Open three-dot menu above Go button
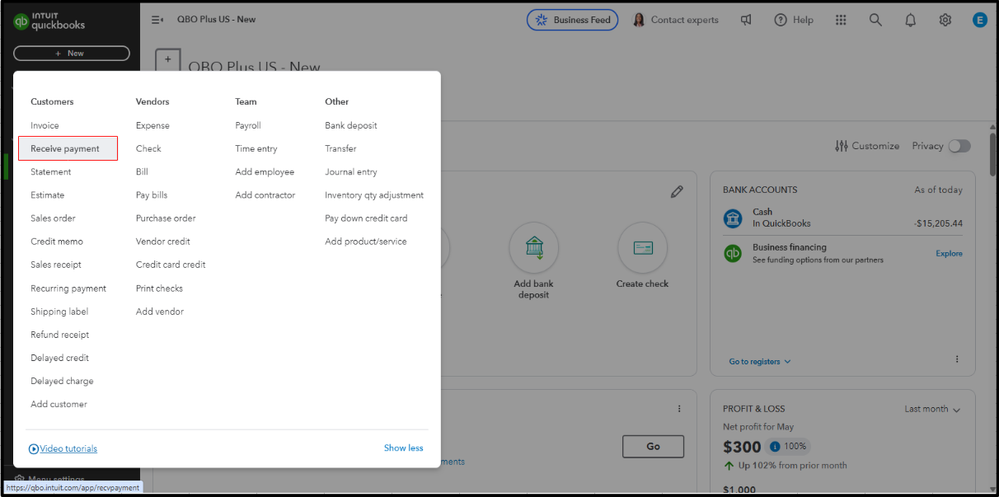This screenshot has height=497, width=999. [x=679, y=408]
